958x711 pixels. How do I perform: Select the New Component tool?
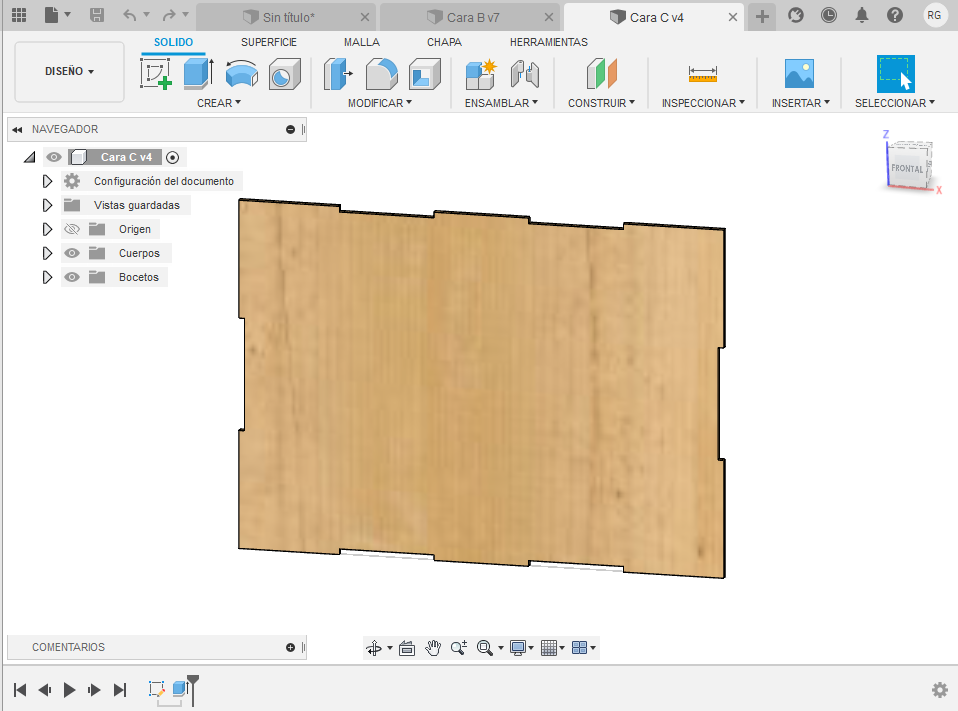(481, 75)
